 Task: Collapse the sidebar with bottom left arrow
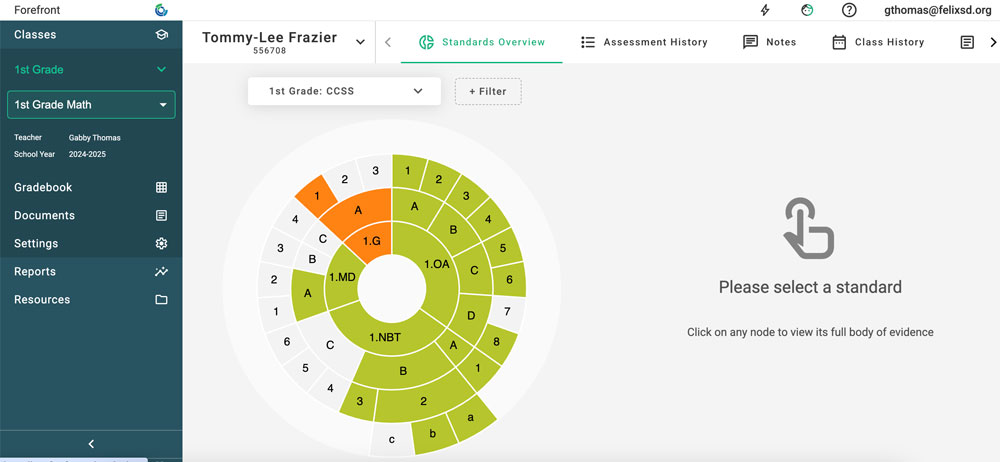click(91, 444)
